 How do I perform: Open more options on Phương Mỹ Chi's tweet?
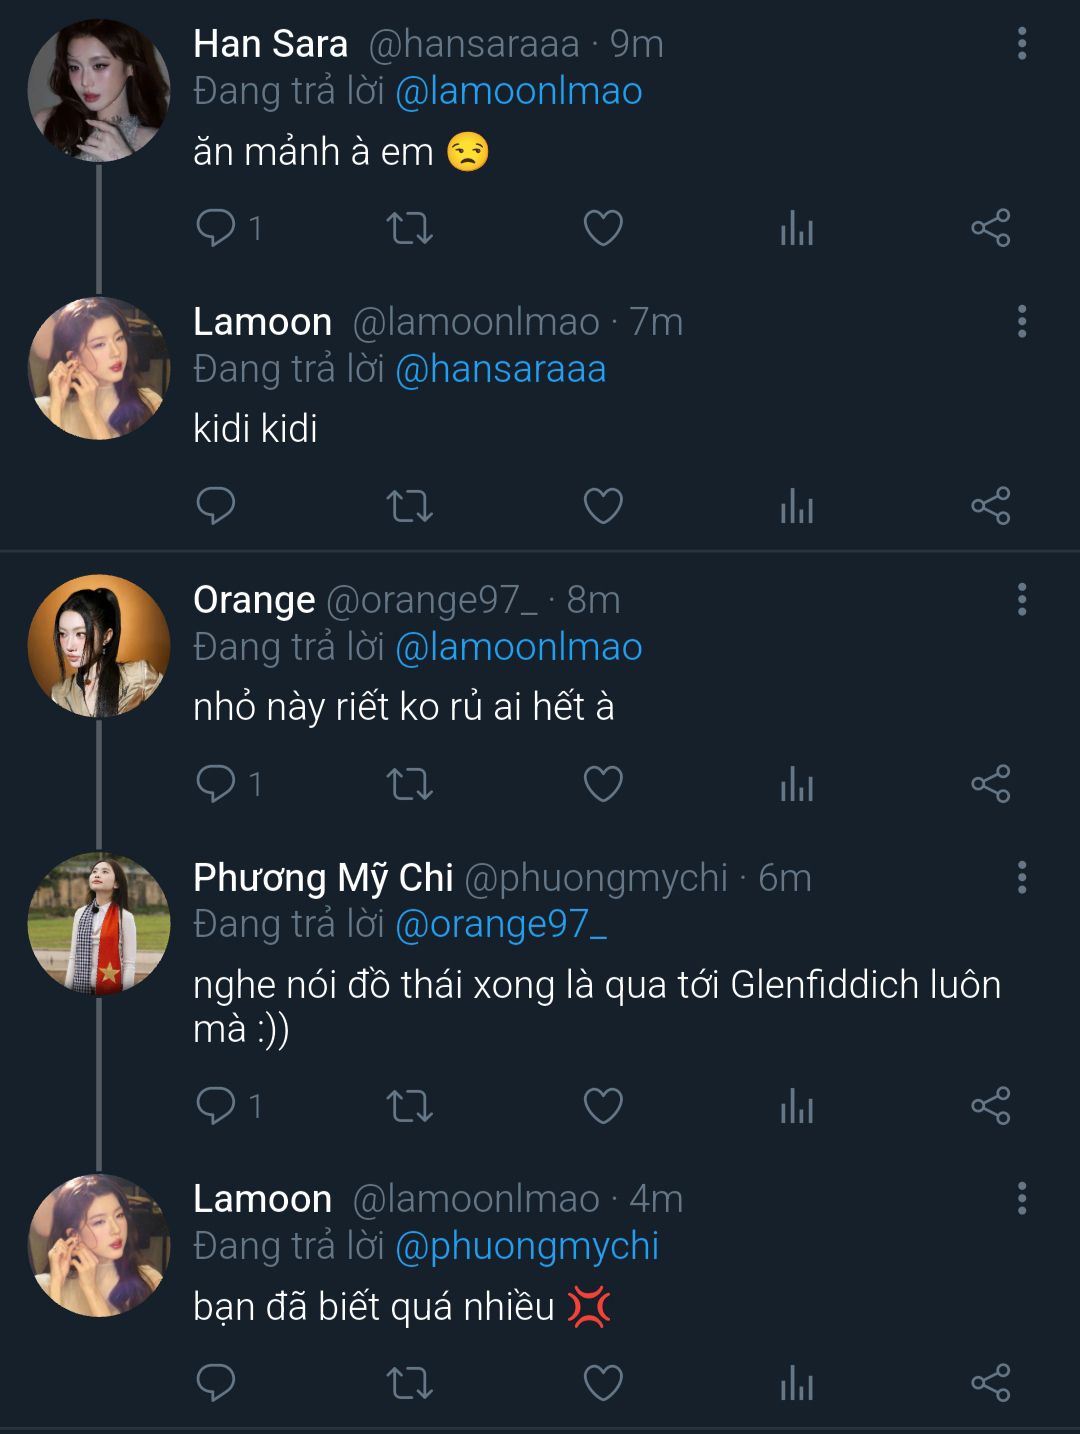tap(1021, 878)
